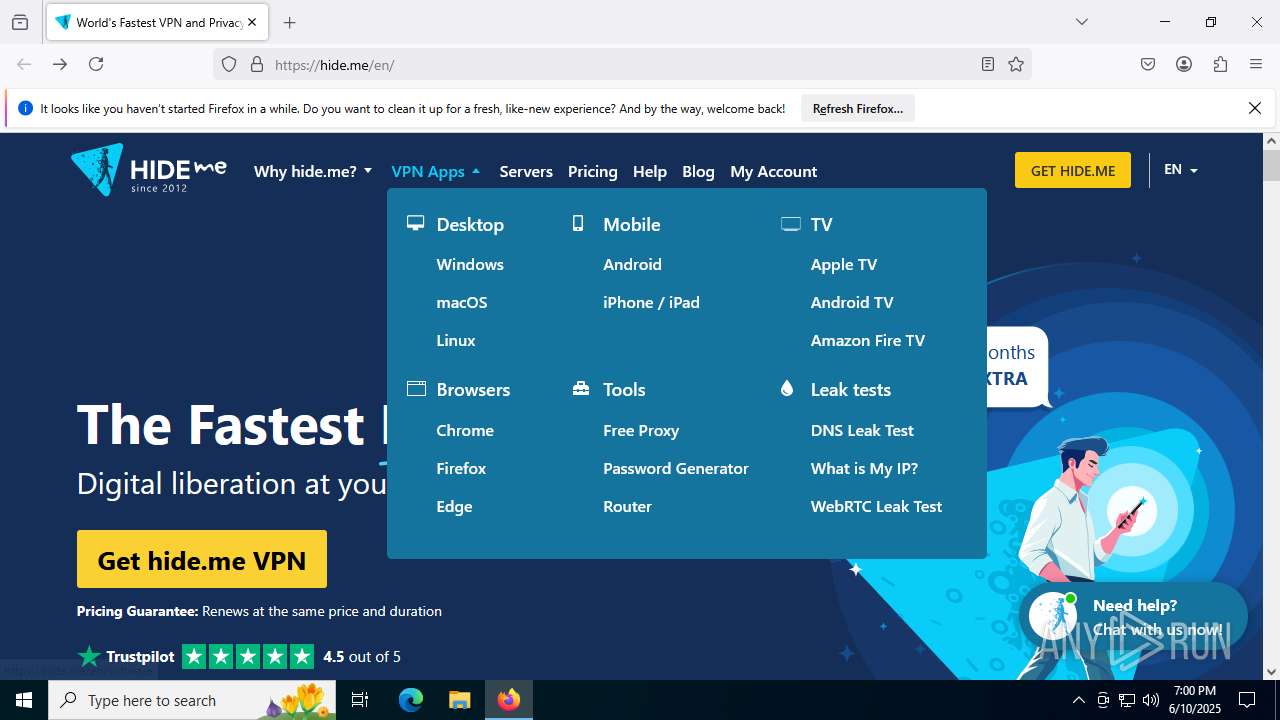Go forward with the browser arrow
The height and width of the screenshot is (720, 1280).
(x=60, y=64)
